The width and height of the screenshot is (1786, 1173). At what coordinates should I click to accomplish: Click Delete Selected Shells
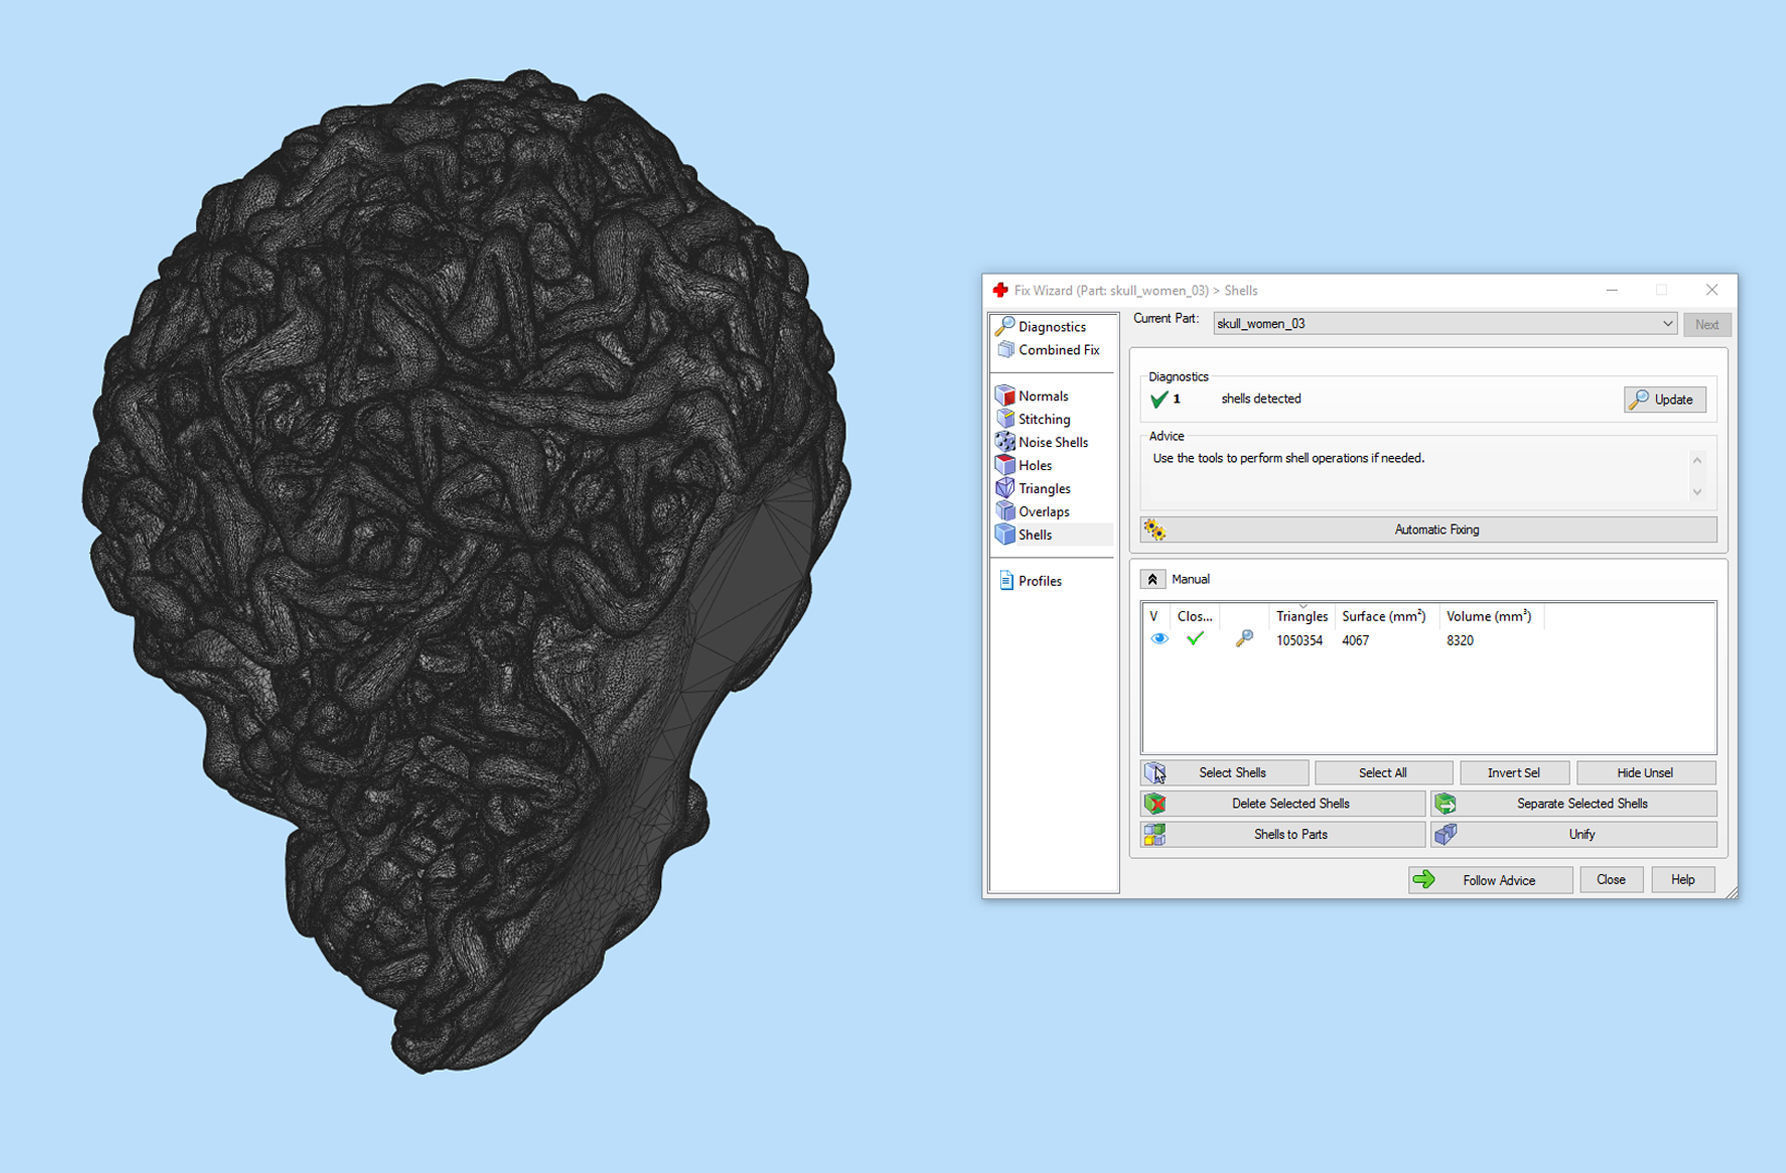tap(1283, 803)
